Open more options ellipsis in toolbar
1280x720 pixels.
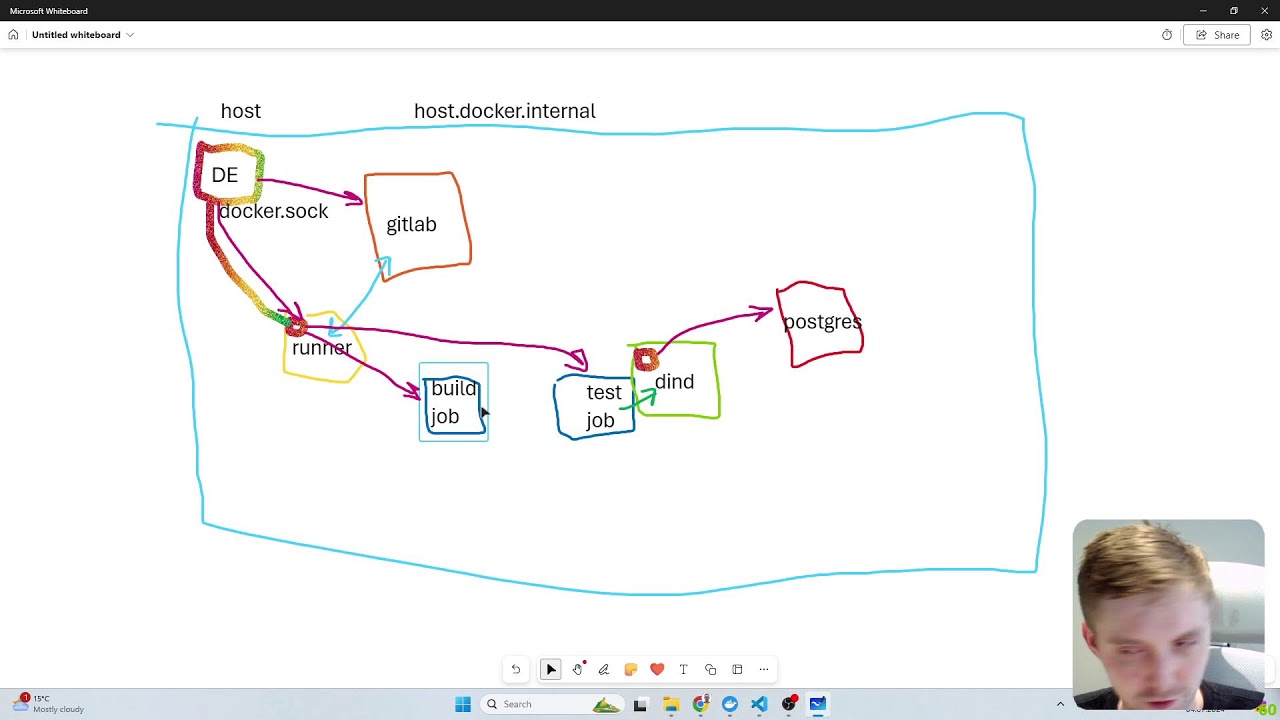point(764,669)
